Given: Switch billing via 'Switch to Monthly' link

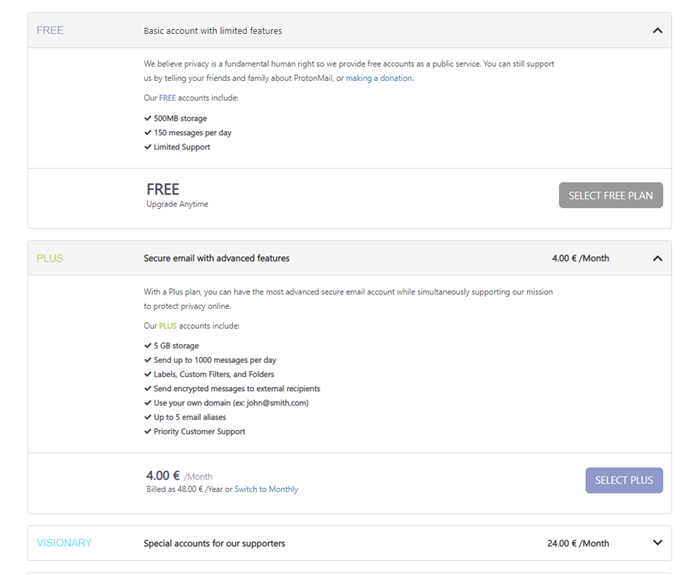Looking at the screenshot, I should pos(266,489).
